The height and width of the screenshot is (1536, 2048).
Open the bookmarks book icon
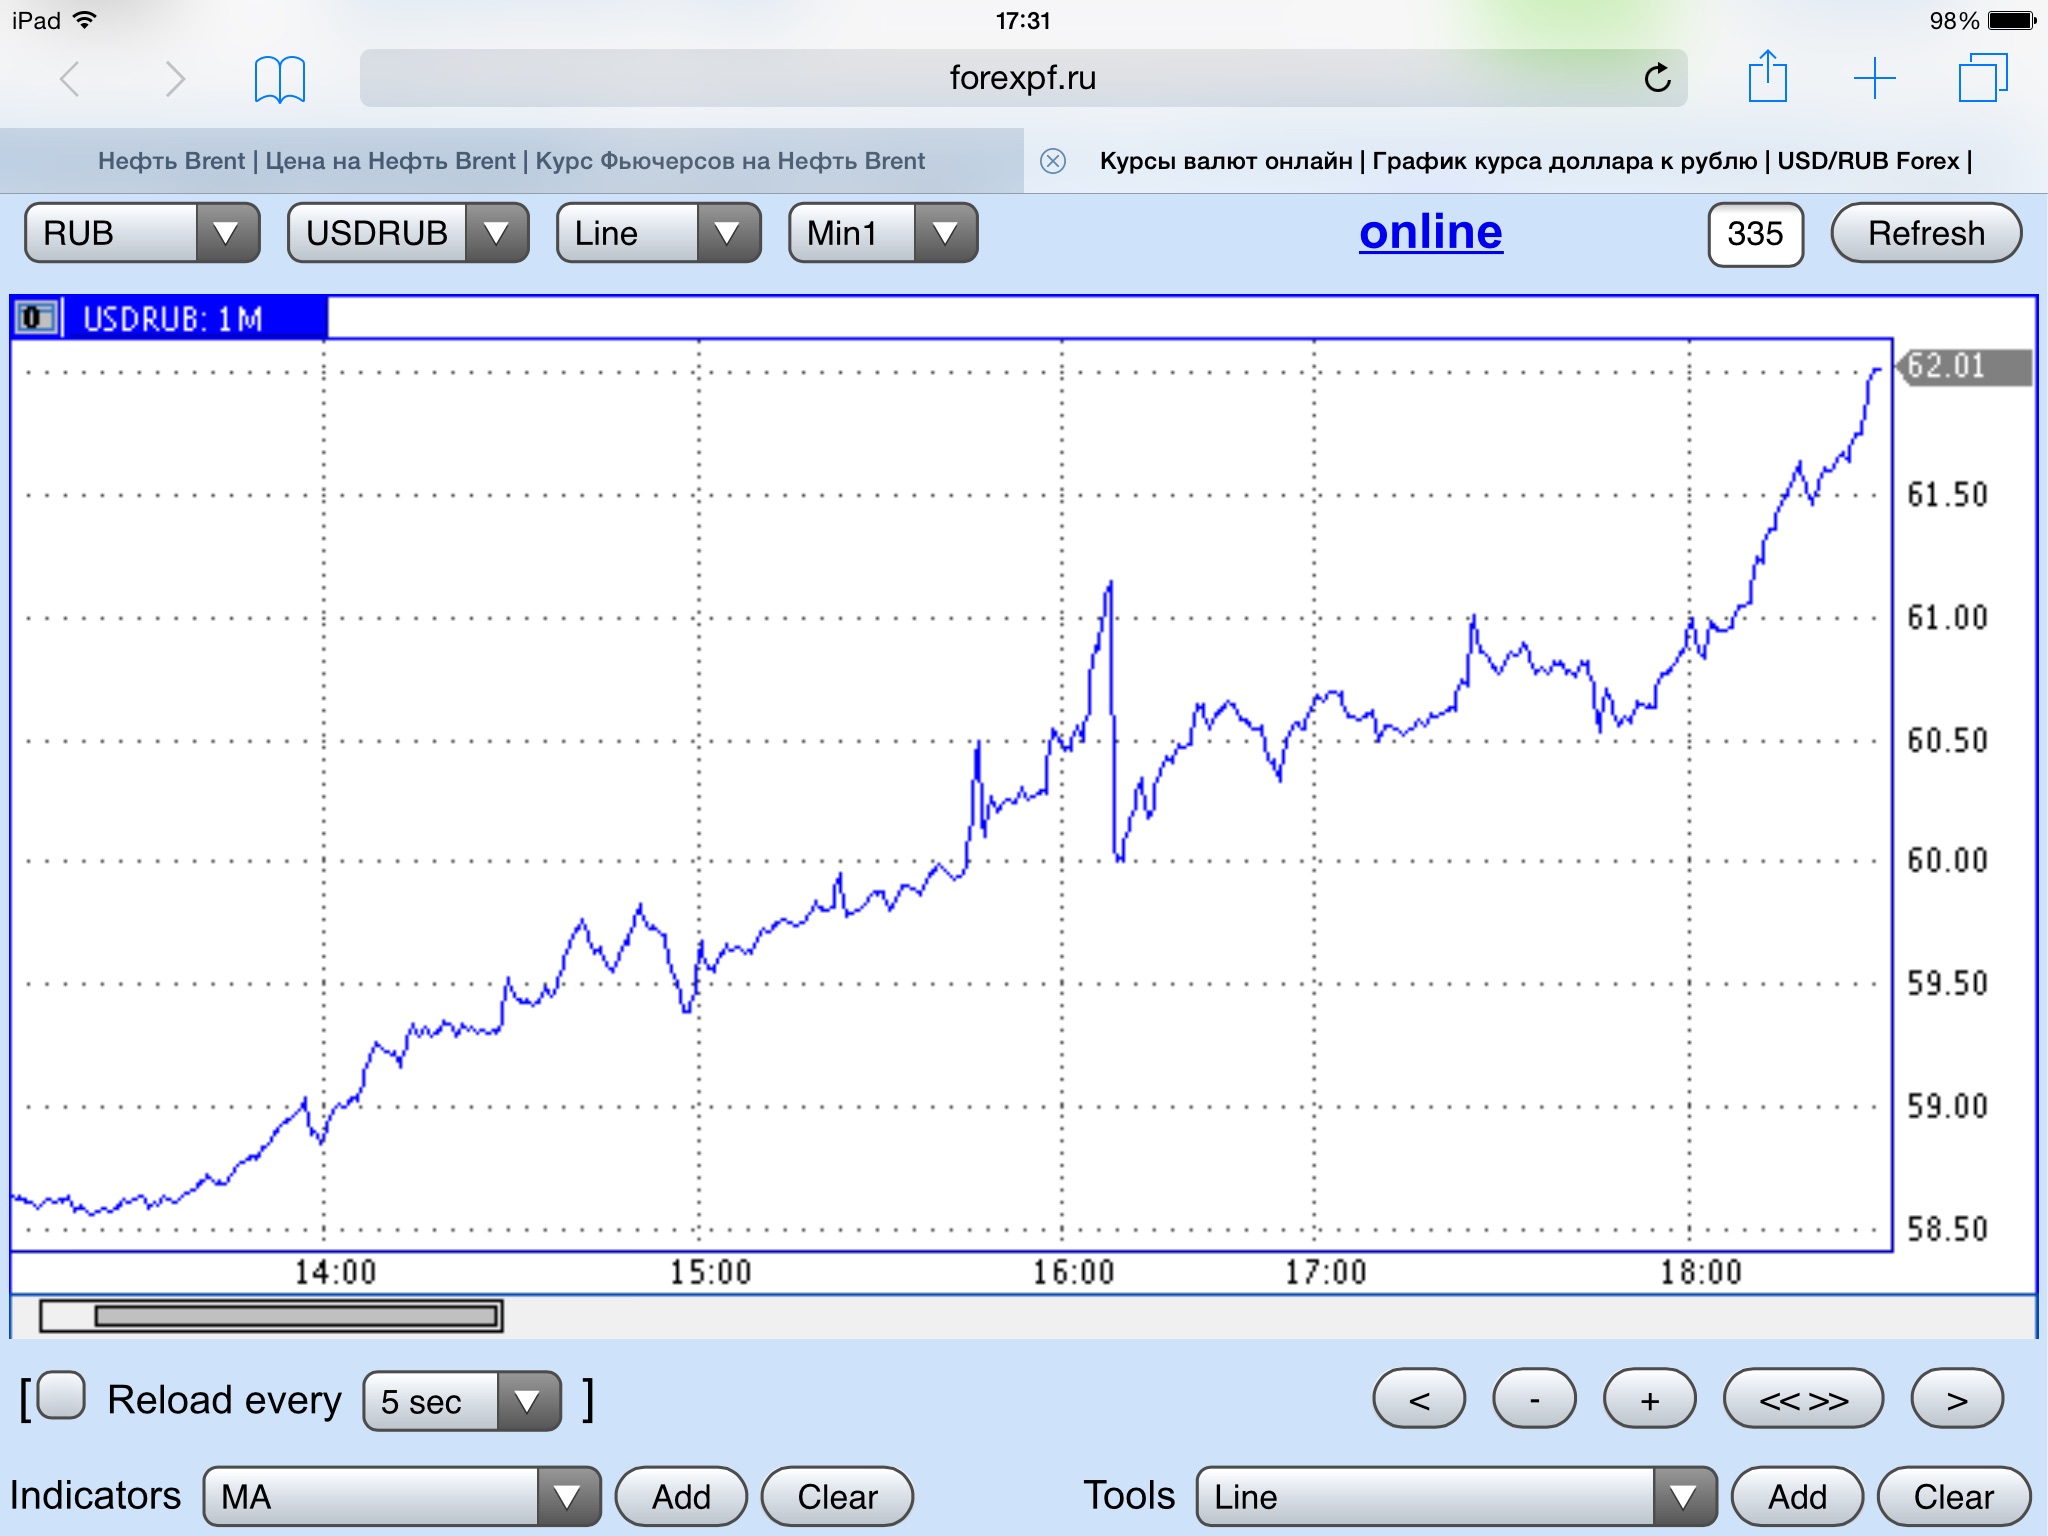(279, 79)
